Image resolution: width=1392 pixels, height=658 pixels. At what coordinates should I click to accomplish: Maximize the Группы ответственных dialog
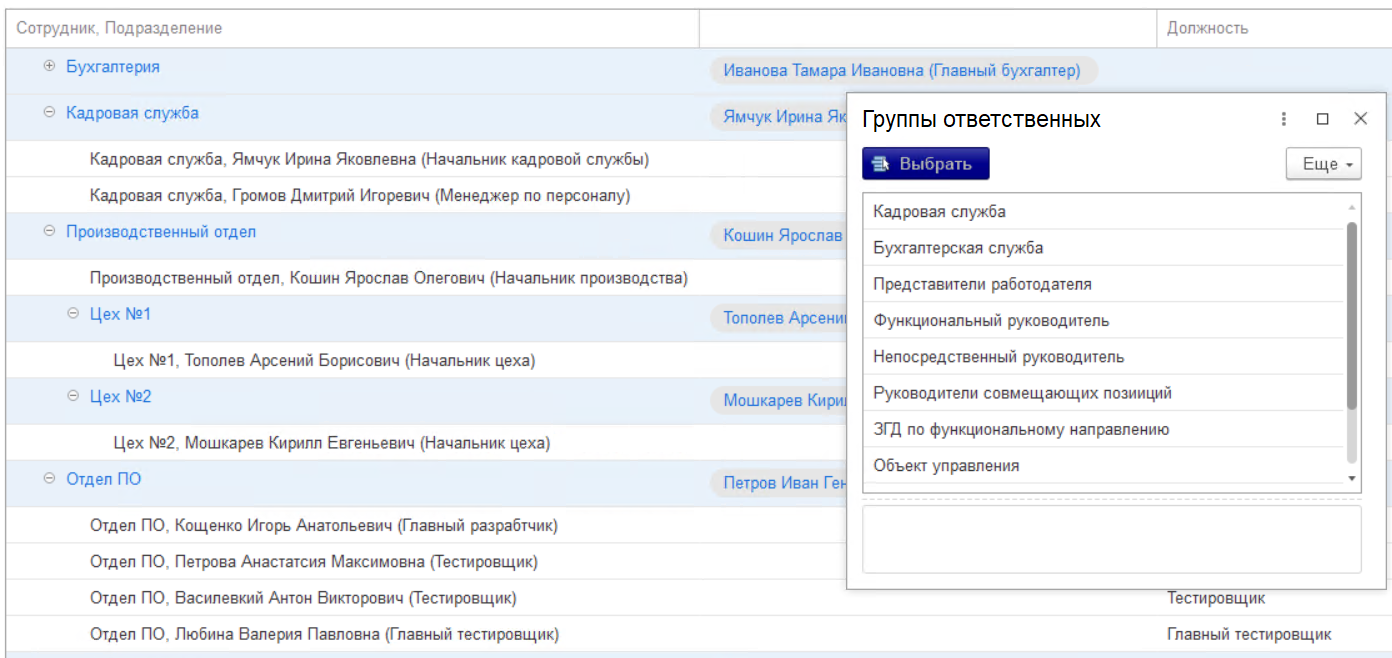click(1322, 119)
